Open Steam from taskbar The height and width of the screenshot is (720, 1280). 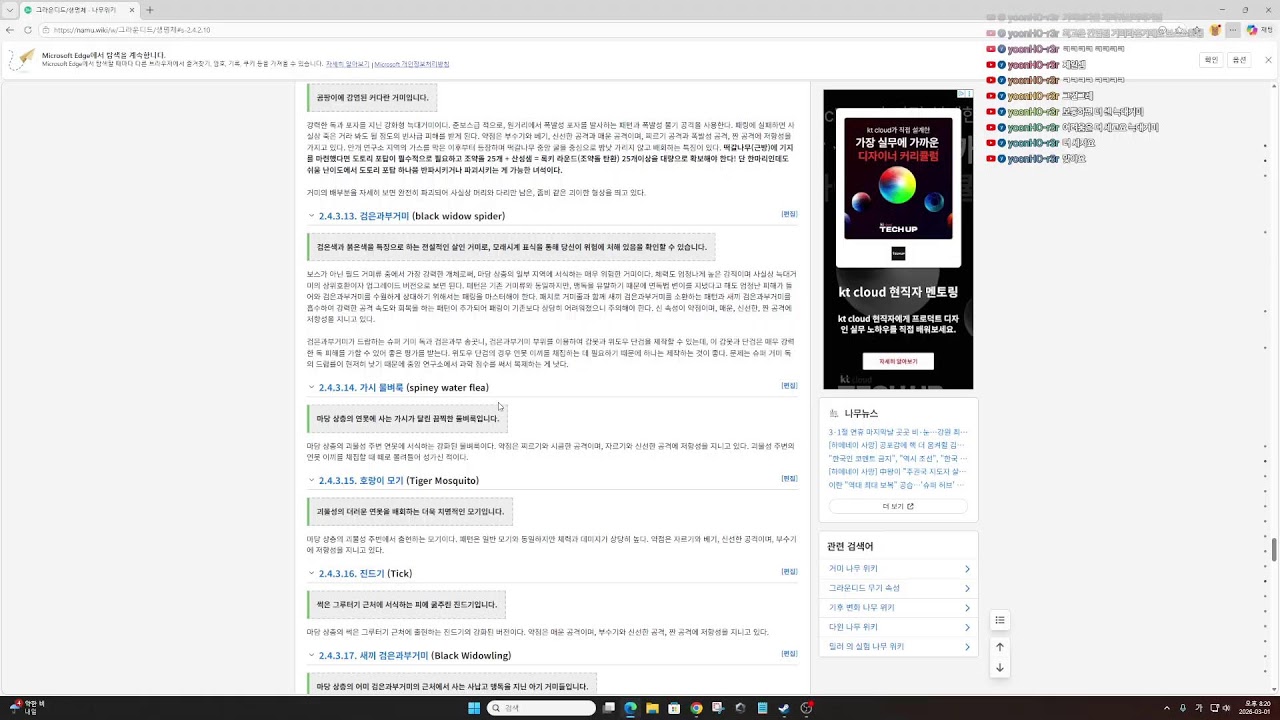[x=784, y=708]
